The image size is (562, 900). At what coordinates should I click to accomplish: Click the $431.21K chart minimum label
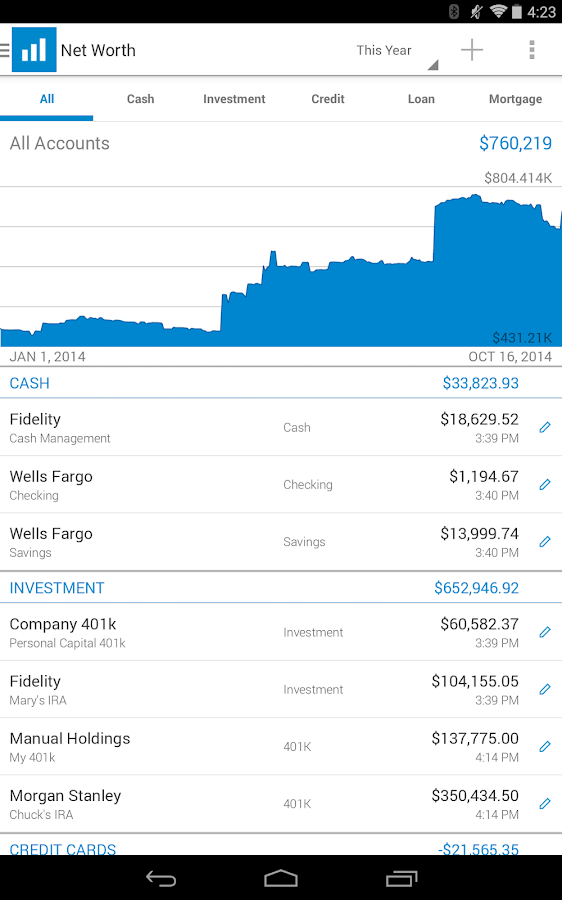click(x=522, y=338)
